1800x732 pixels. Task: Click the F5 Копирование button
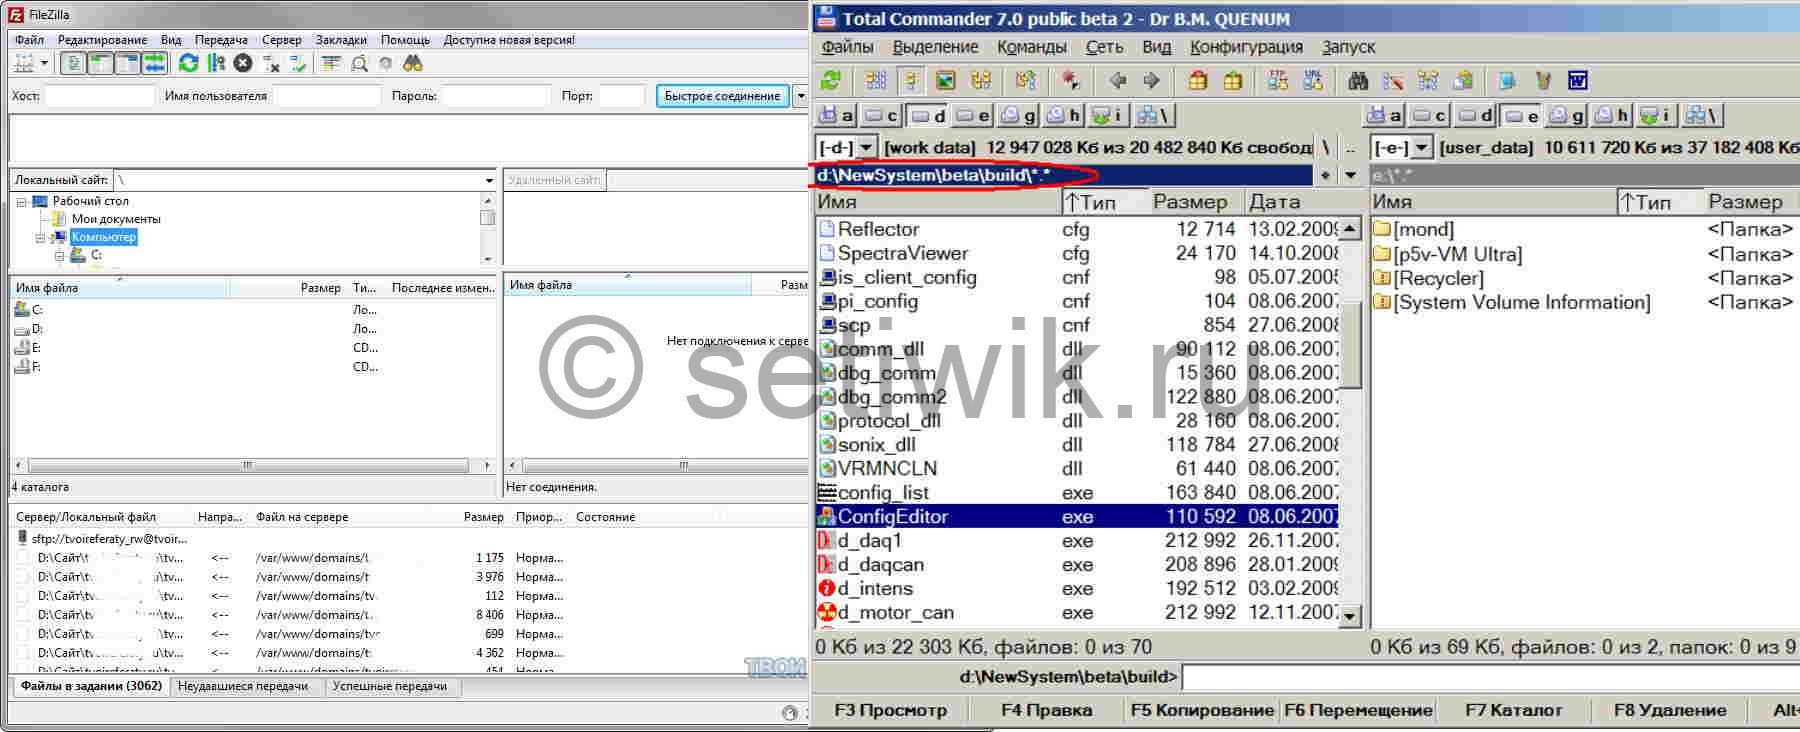[x=1201, y=710]
